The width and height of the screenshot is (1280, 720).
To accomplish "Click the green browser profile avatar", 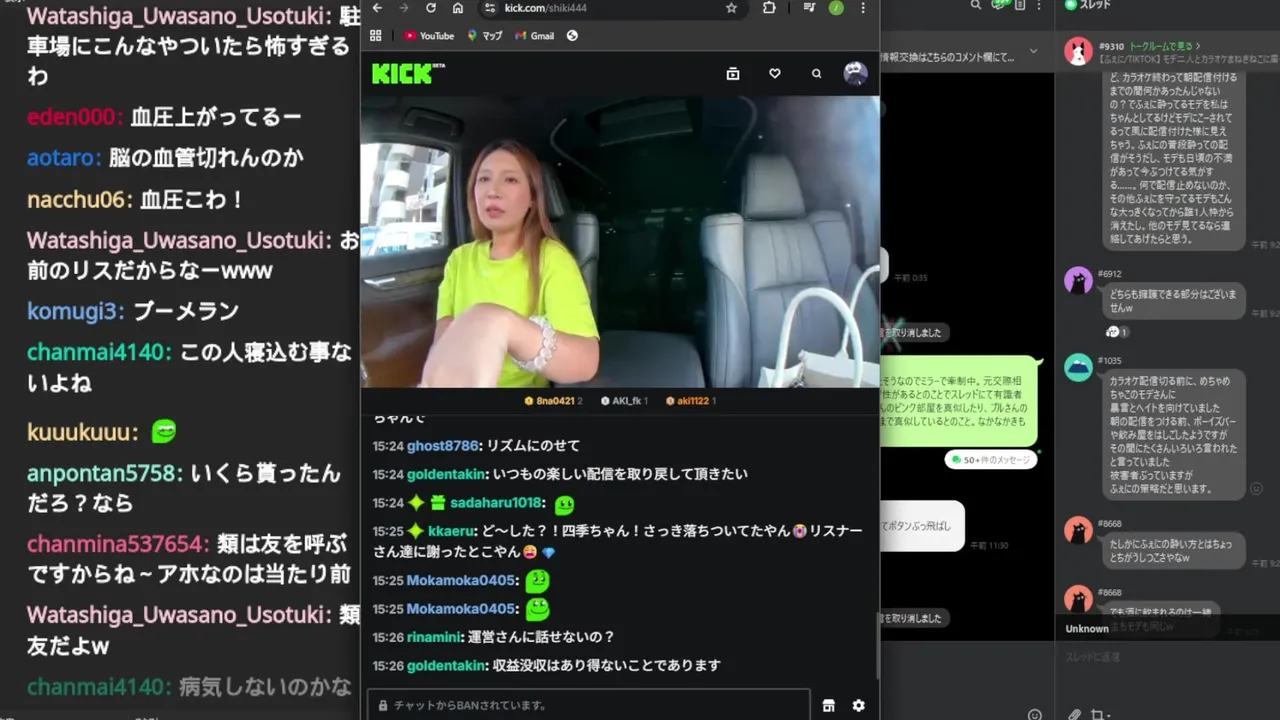I will pos(836,8).
